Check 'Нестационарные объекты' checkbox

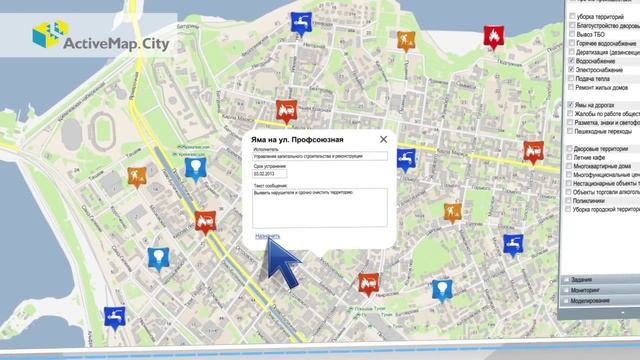tap(569, 183)
